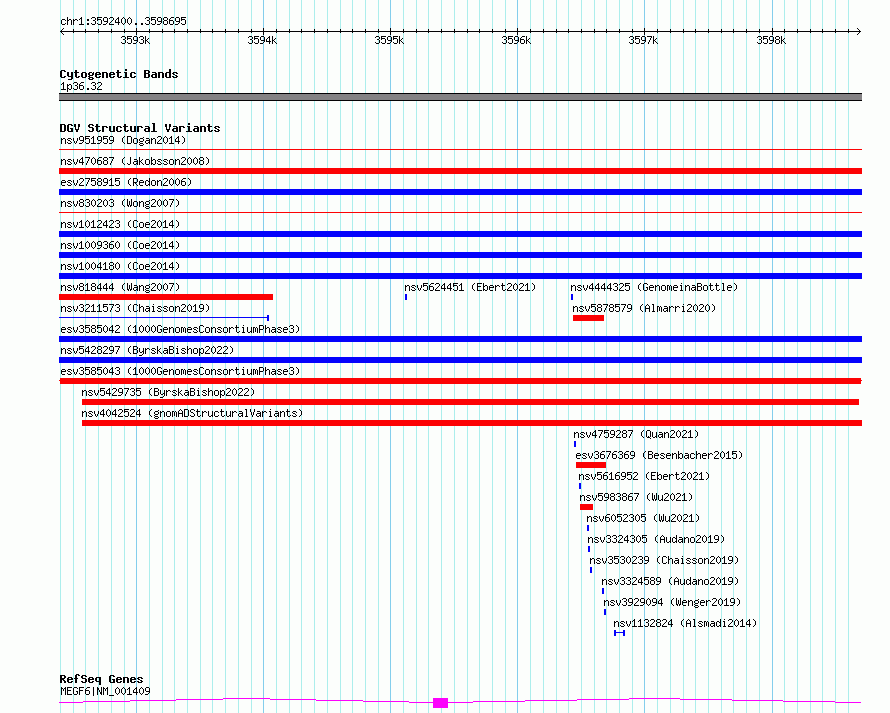Click the 1p36.32 cytogenetic band bar
The height and width of the screenshot is (713, 890).
coord(460,97)
